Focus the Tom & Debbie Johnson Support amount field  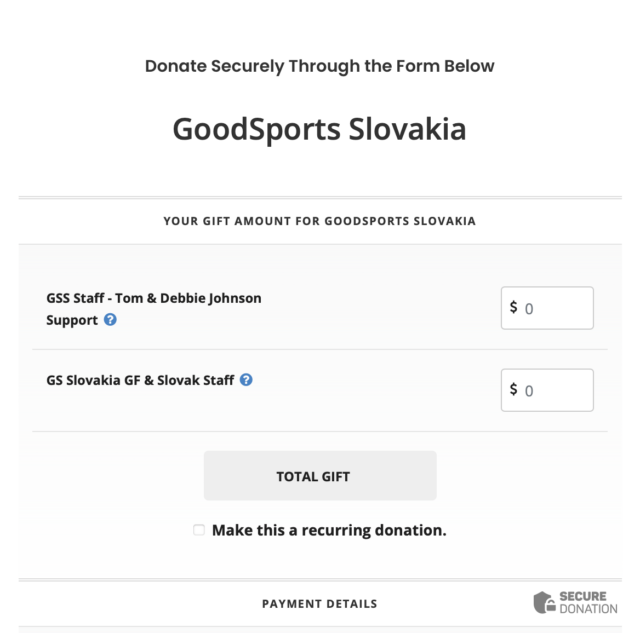(x=556, y=308)
